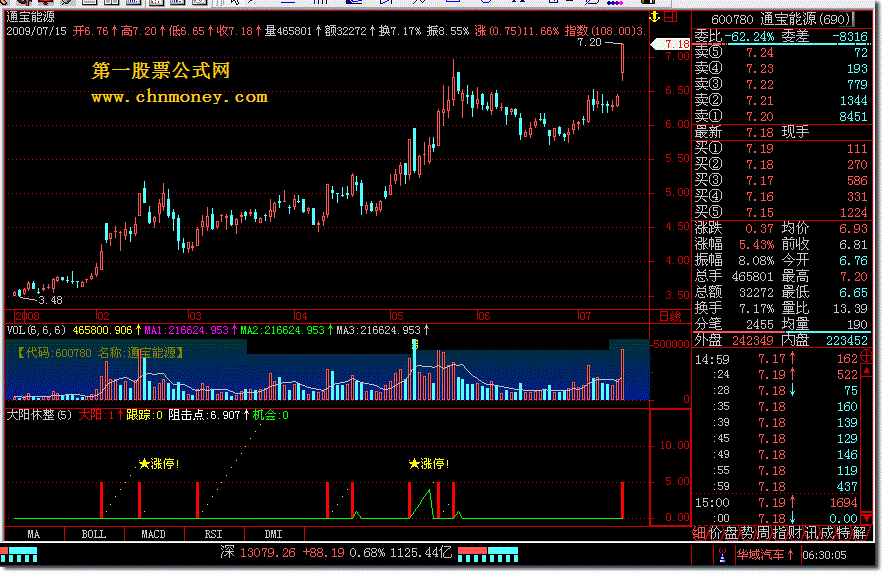Click the 06:30:05 clock in status bar

(825, 555)
